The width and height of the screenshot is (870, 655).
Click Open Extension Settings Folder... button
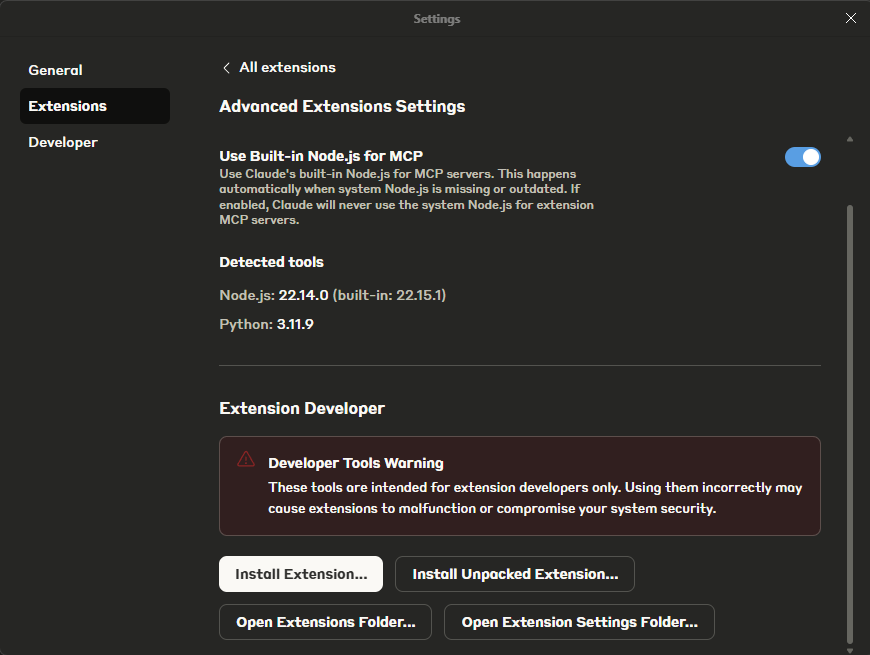tap(579, 622)
